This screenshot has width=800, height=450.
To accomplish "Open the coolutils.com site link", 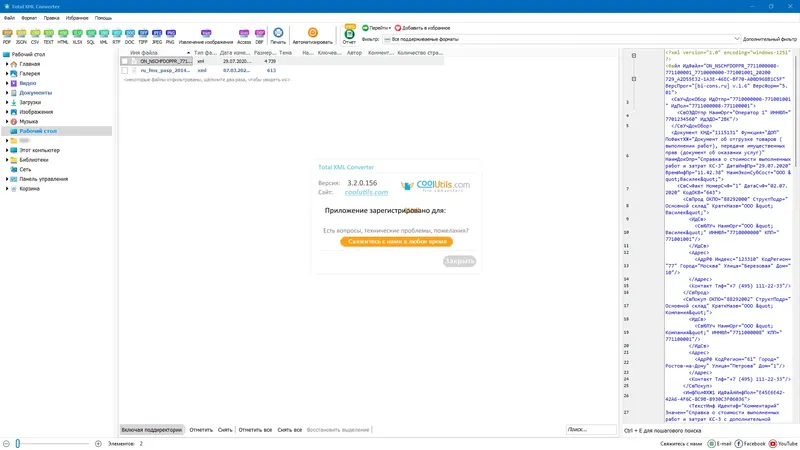I will click(x=366, y=192).
